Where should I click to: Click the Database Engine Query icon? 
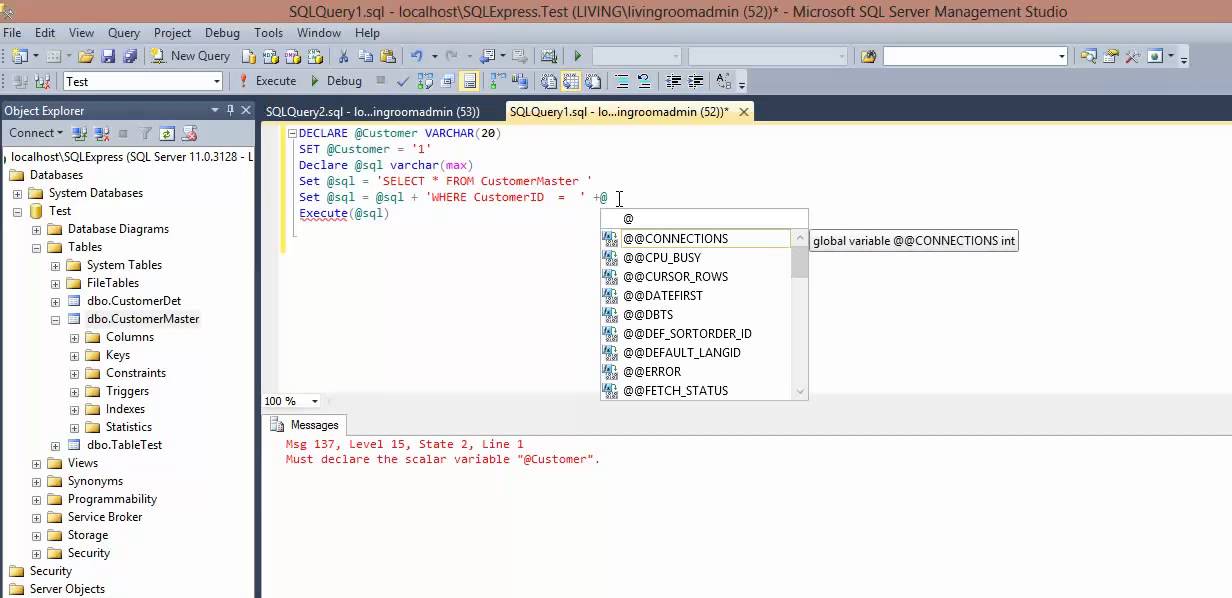click(x=249, y=56)
